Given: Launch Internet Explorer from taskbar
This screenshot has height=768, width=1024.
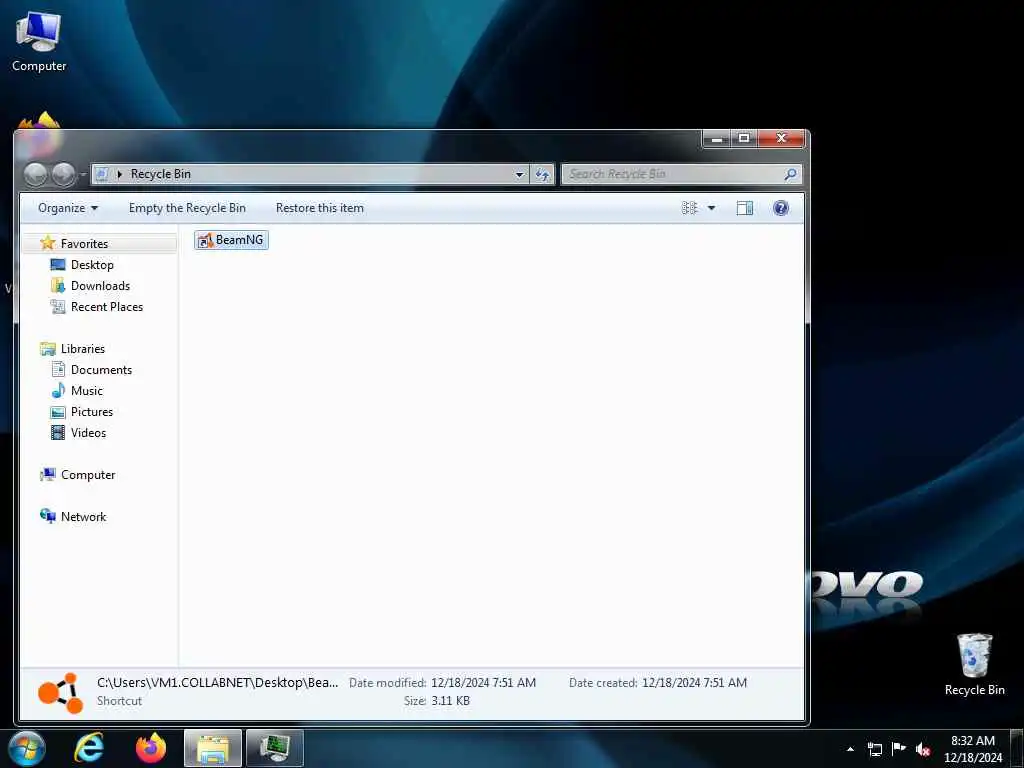Looking at the screenshot, I should tap(88, 748).
